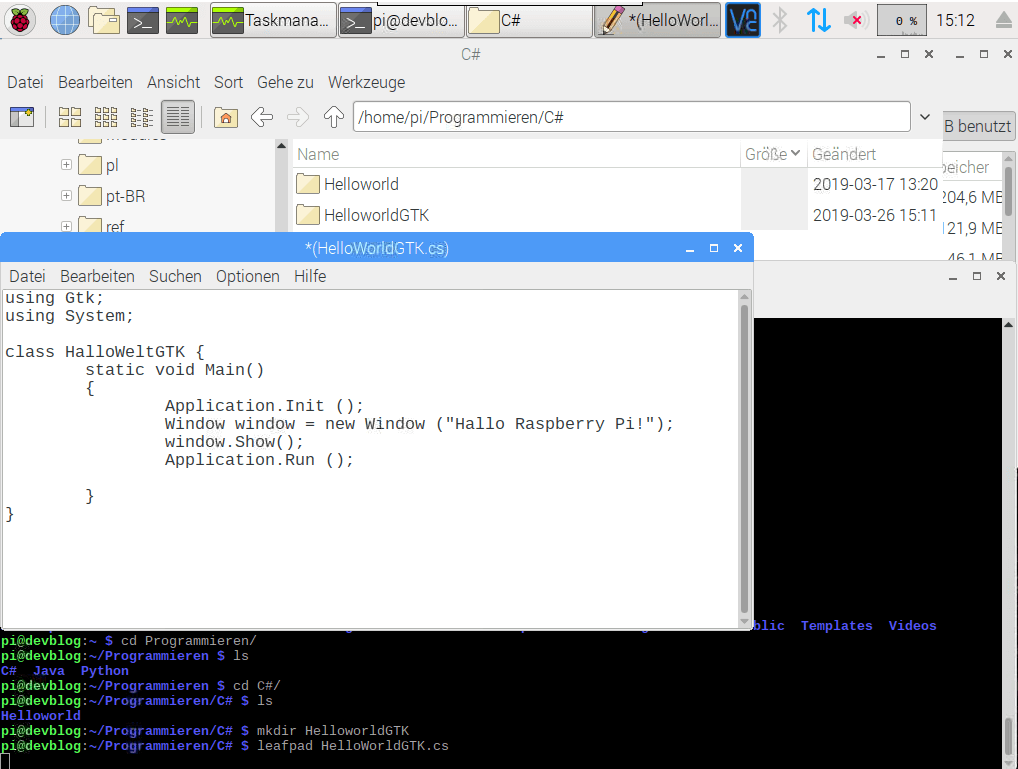Navigate back with the left arrow
Viewport: 1018px width, 769px height.
(x=262, y=117)
